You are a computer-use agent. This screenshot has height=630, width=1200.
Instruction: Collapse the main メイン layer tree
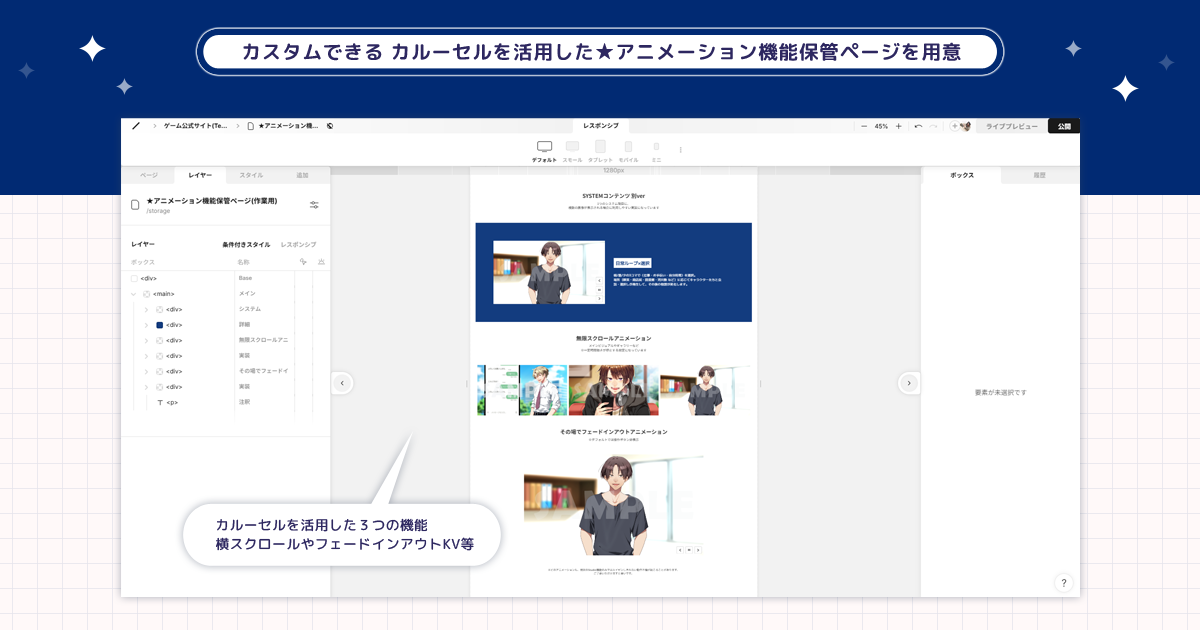133,293
